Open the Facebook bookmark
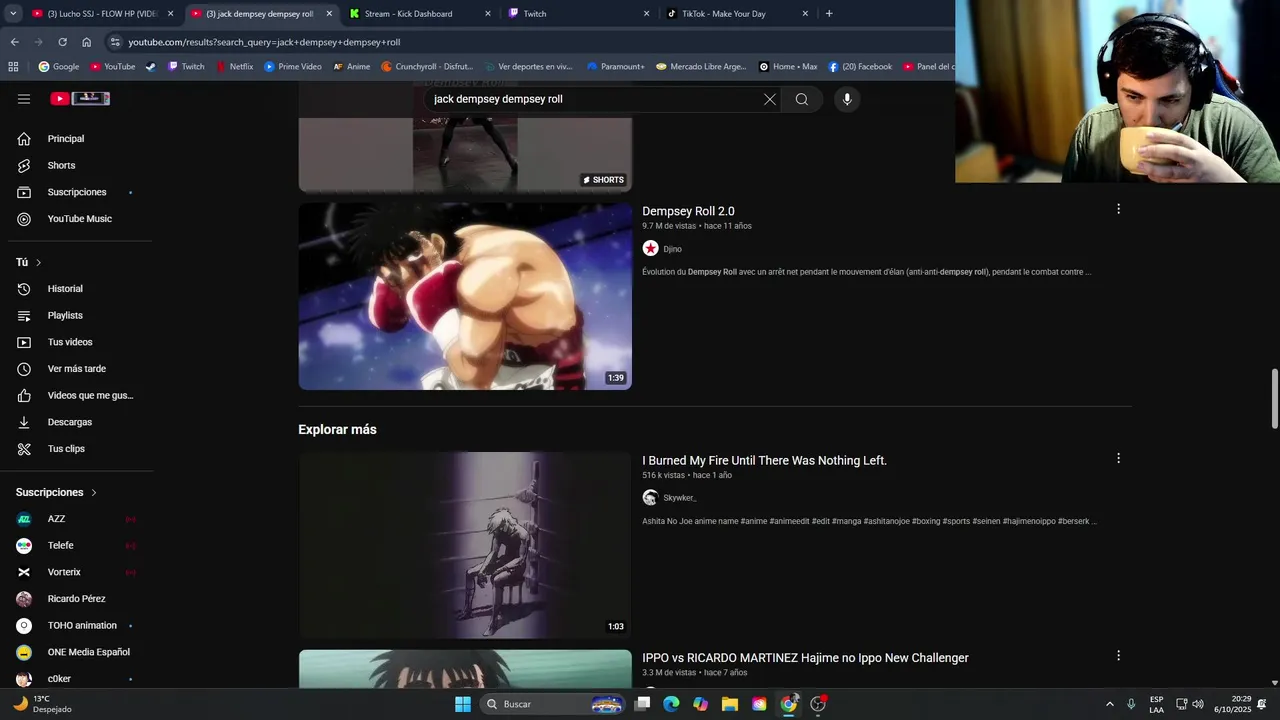Viewport: 1280px width, 720px height. pyautogui.click(x=860, y=67)
